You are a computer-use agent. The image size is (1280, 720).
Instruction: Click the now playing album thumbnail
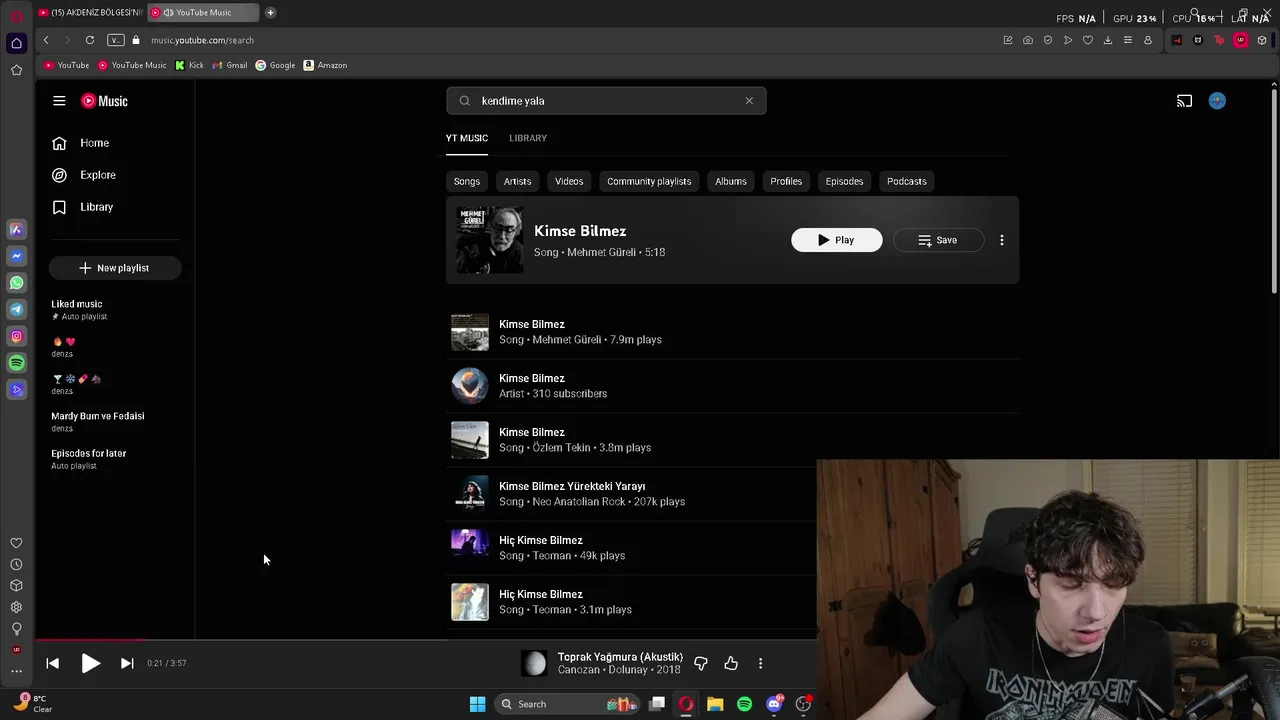[x=534, y=663]
